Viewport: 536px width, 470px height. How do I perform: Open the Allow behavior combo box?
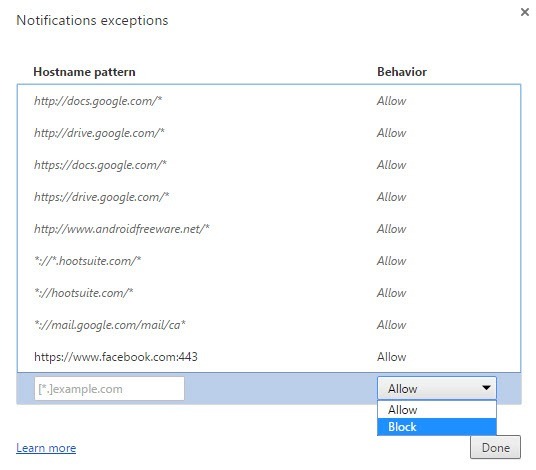pyautogui.click(x=437, y=388)
